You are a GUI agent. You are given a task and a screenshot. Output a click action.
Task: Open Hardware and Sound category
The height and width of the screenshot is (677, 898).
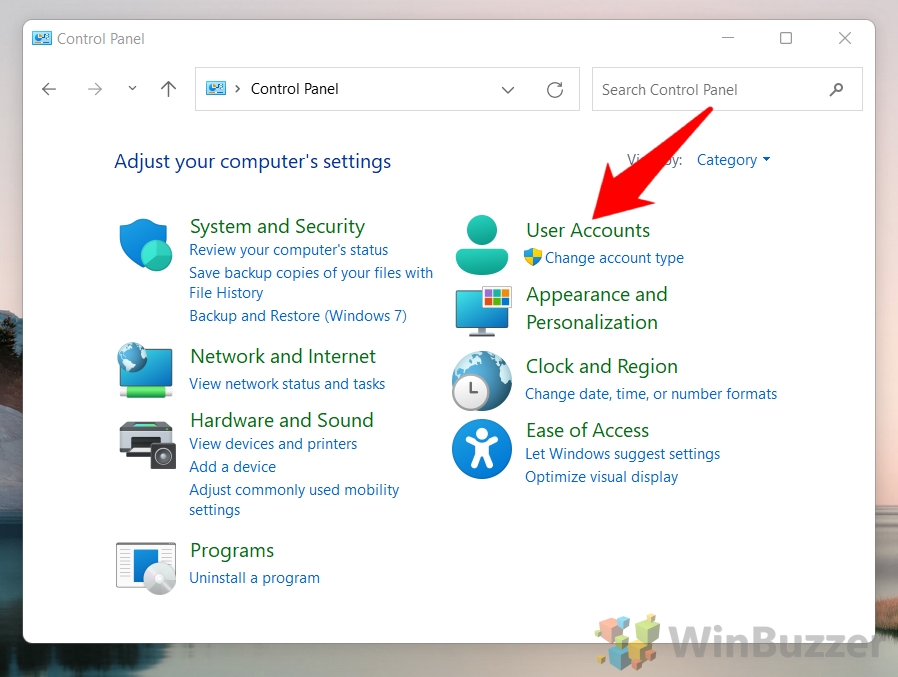coord(282,420)
